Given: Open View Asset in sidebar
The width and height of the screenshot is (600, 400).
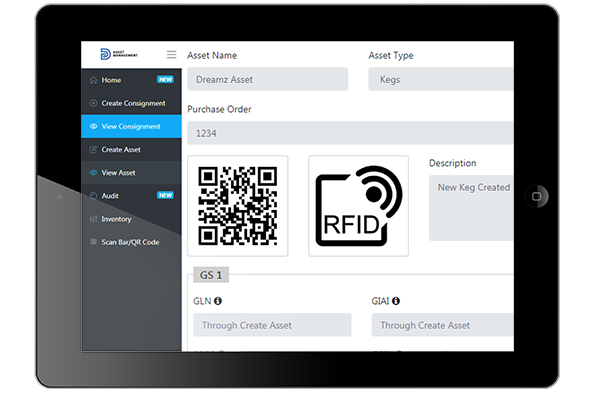Looking at the screenshot, I should coord(131,173).
